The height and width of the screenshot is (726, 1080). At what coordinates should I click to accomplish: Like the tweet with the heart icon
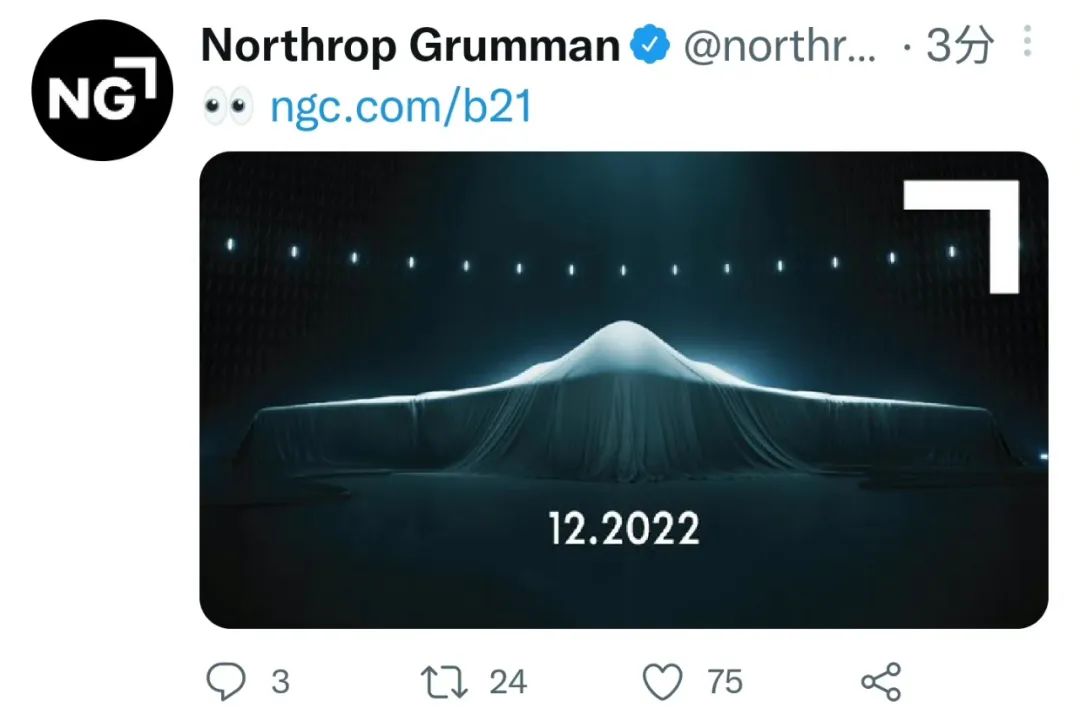coord(662,682)
